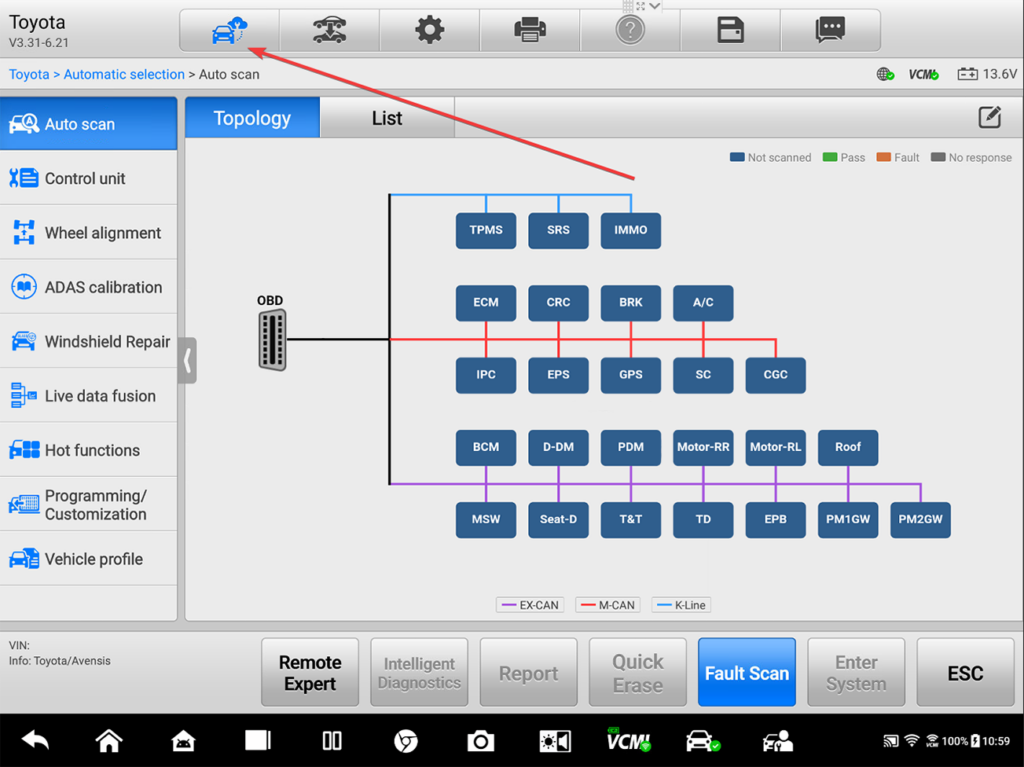Click the Intelligent Diagnostics button
This screenshot has width=1024, height=767.
419,672
